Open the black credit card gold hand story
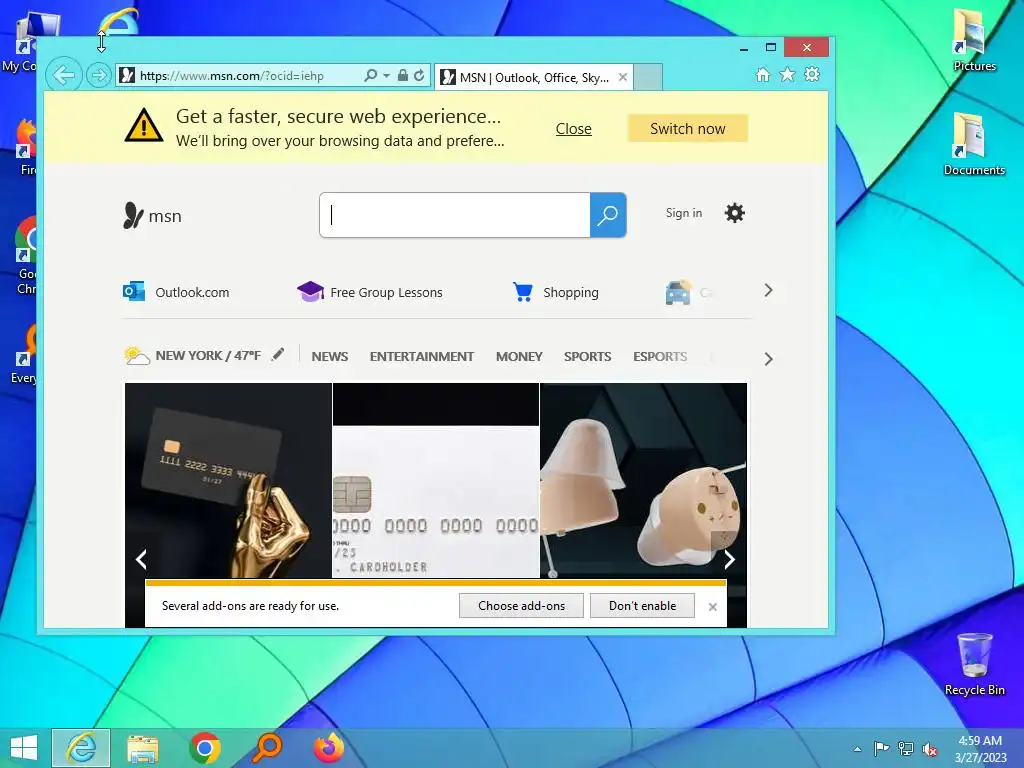Image resolution: width=1024 pixels, height=768 pixels. click(x=229, y=480)
